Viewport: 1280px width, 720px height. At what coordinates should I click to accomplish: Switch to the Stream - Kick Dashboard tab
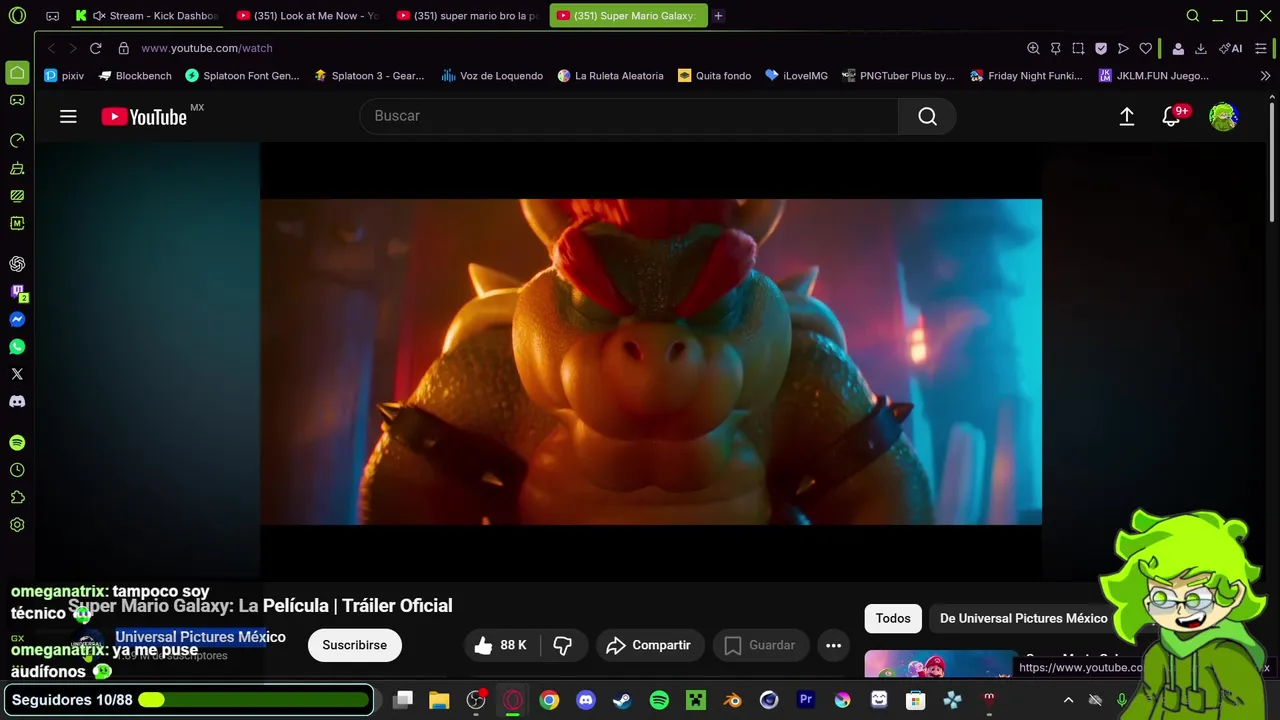(148, 16)
